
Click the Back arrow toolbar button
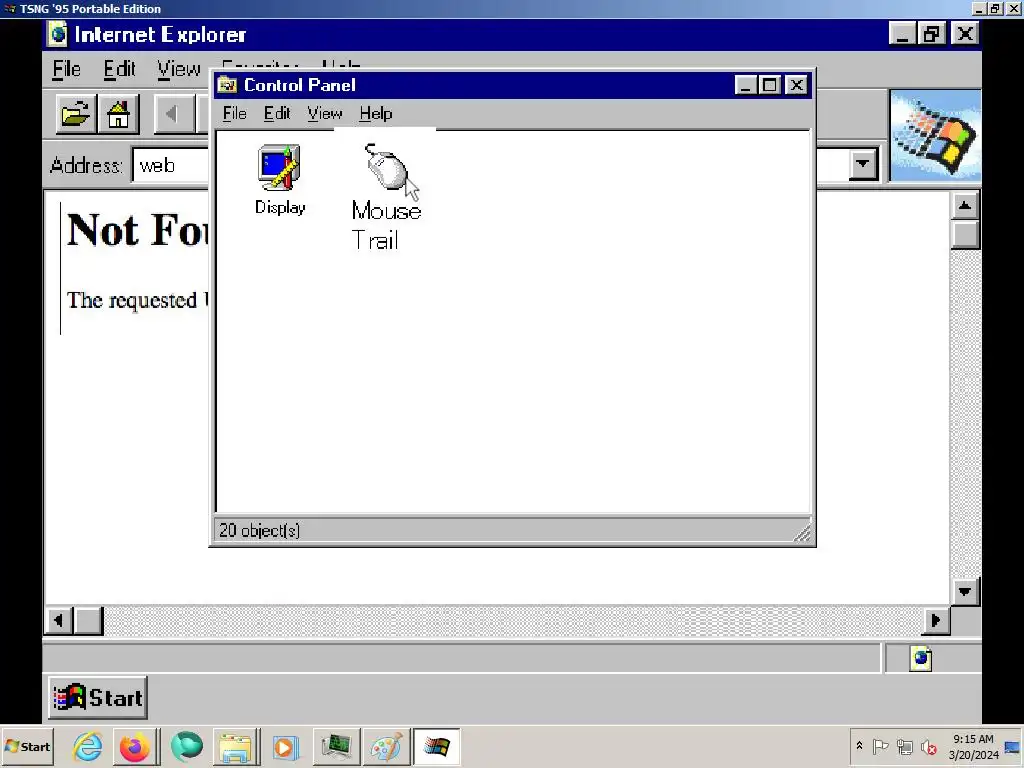point(174,114)
